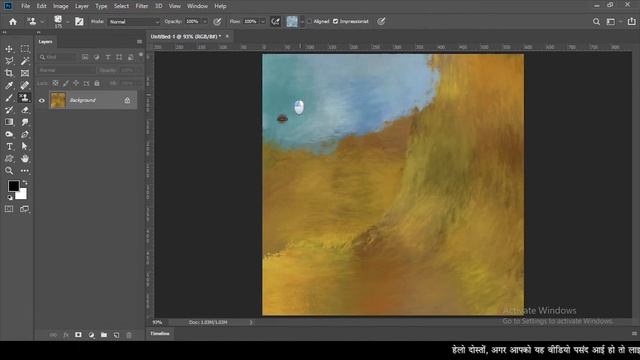Open the brush preset picker arrow
640x360 pixels.
click(x=68, y=22)
